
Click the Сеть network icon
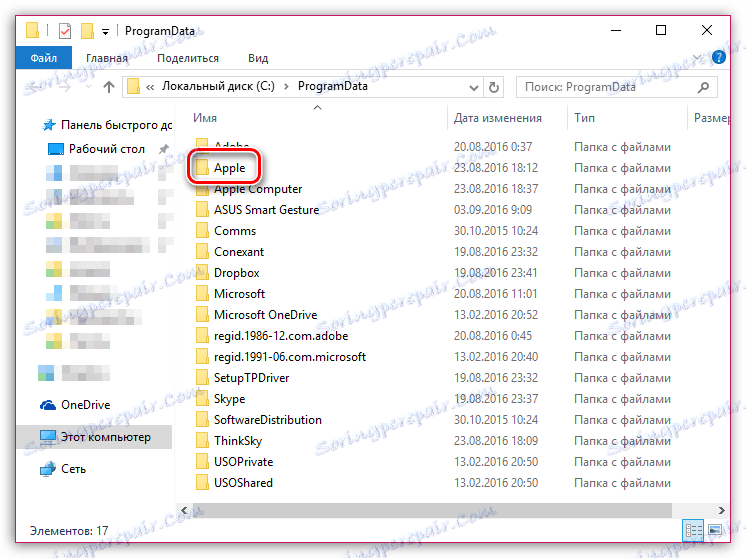[x=48, y=469]
